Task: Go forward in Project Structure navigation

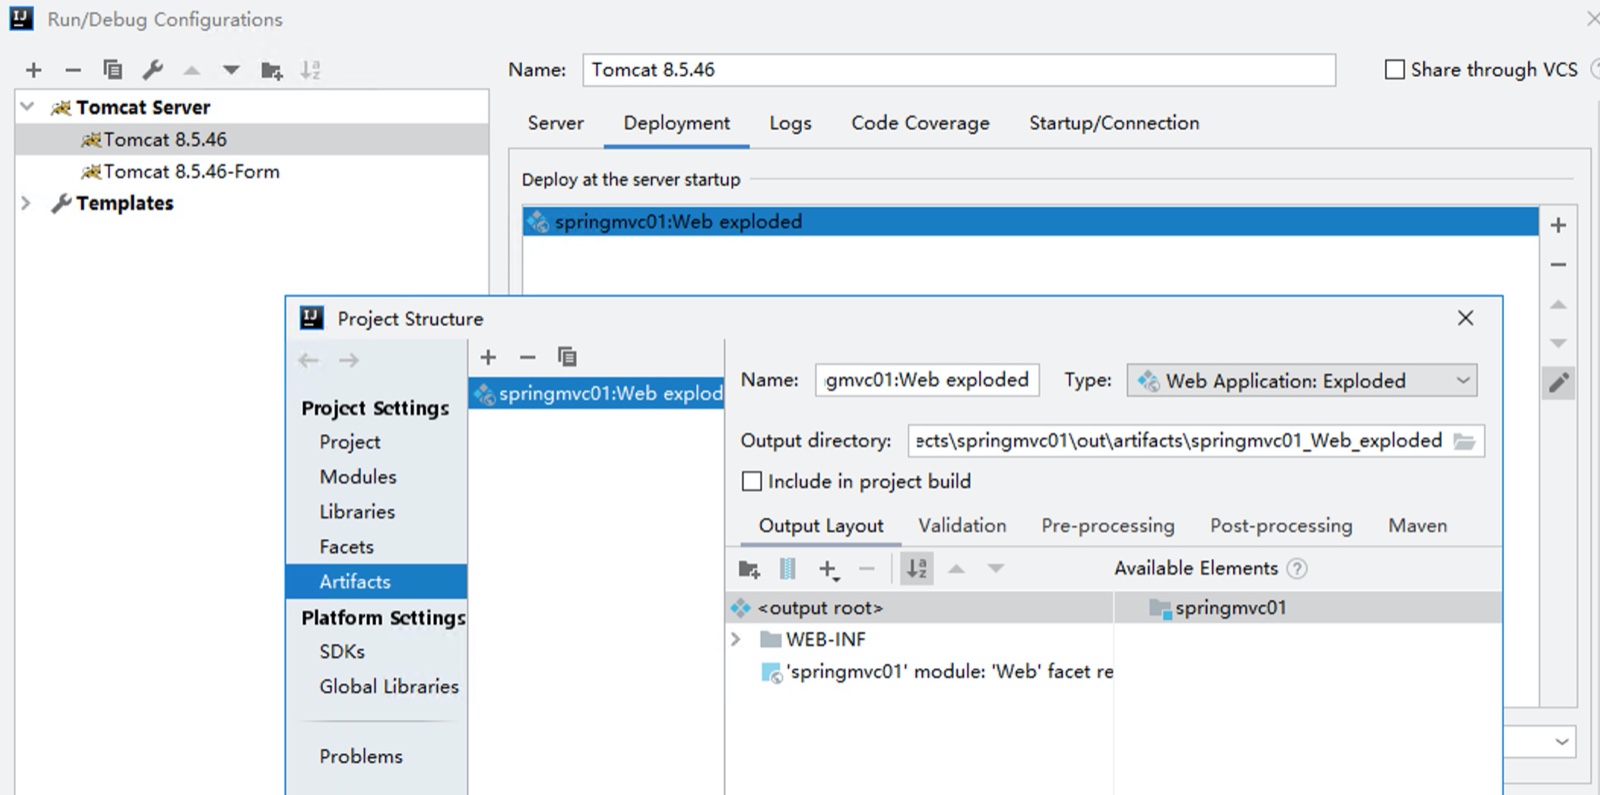Action: tap(348, 360)
